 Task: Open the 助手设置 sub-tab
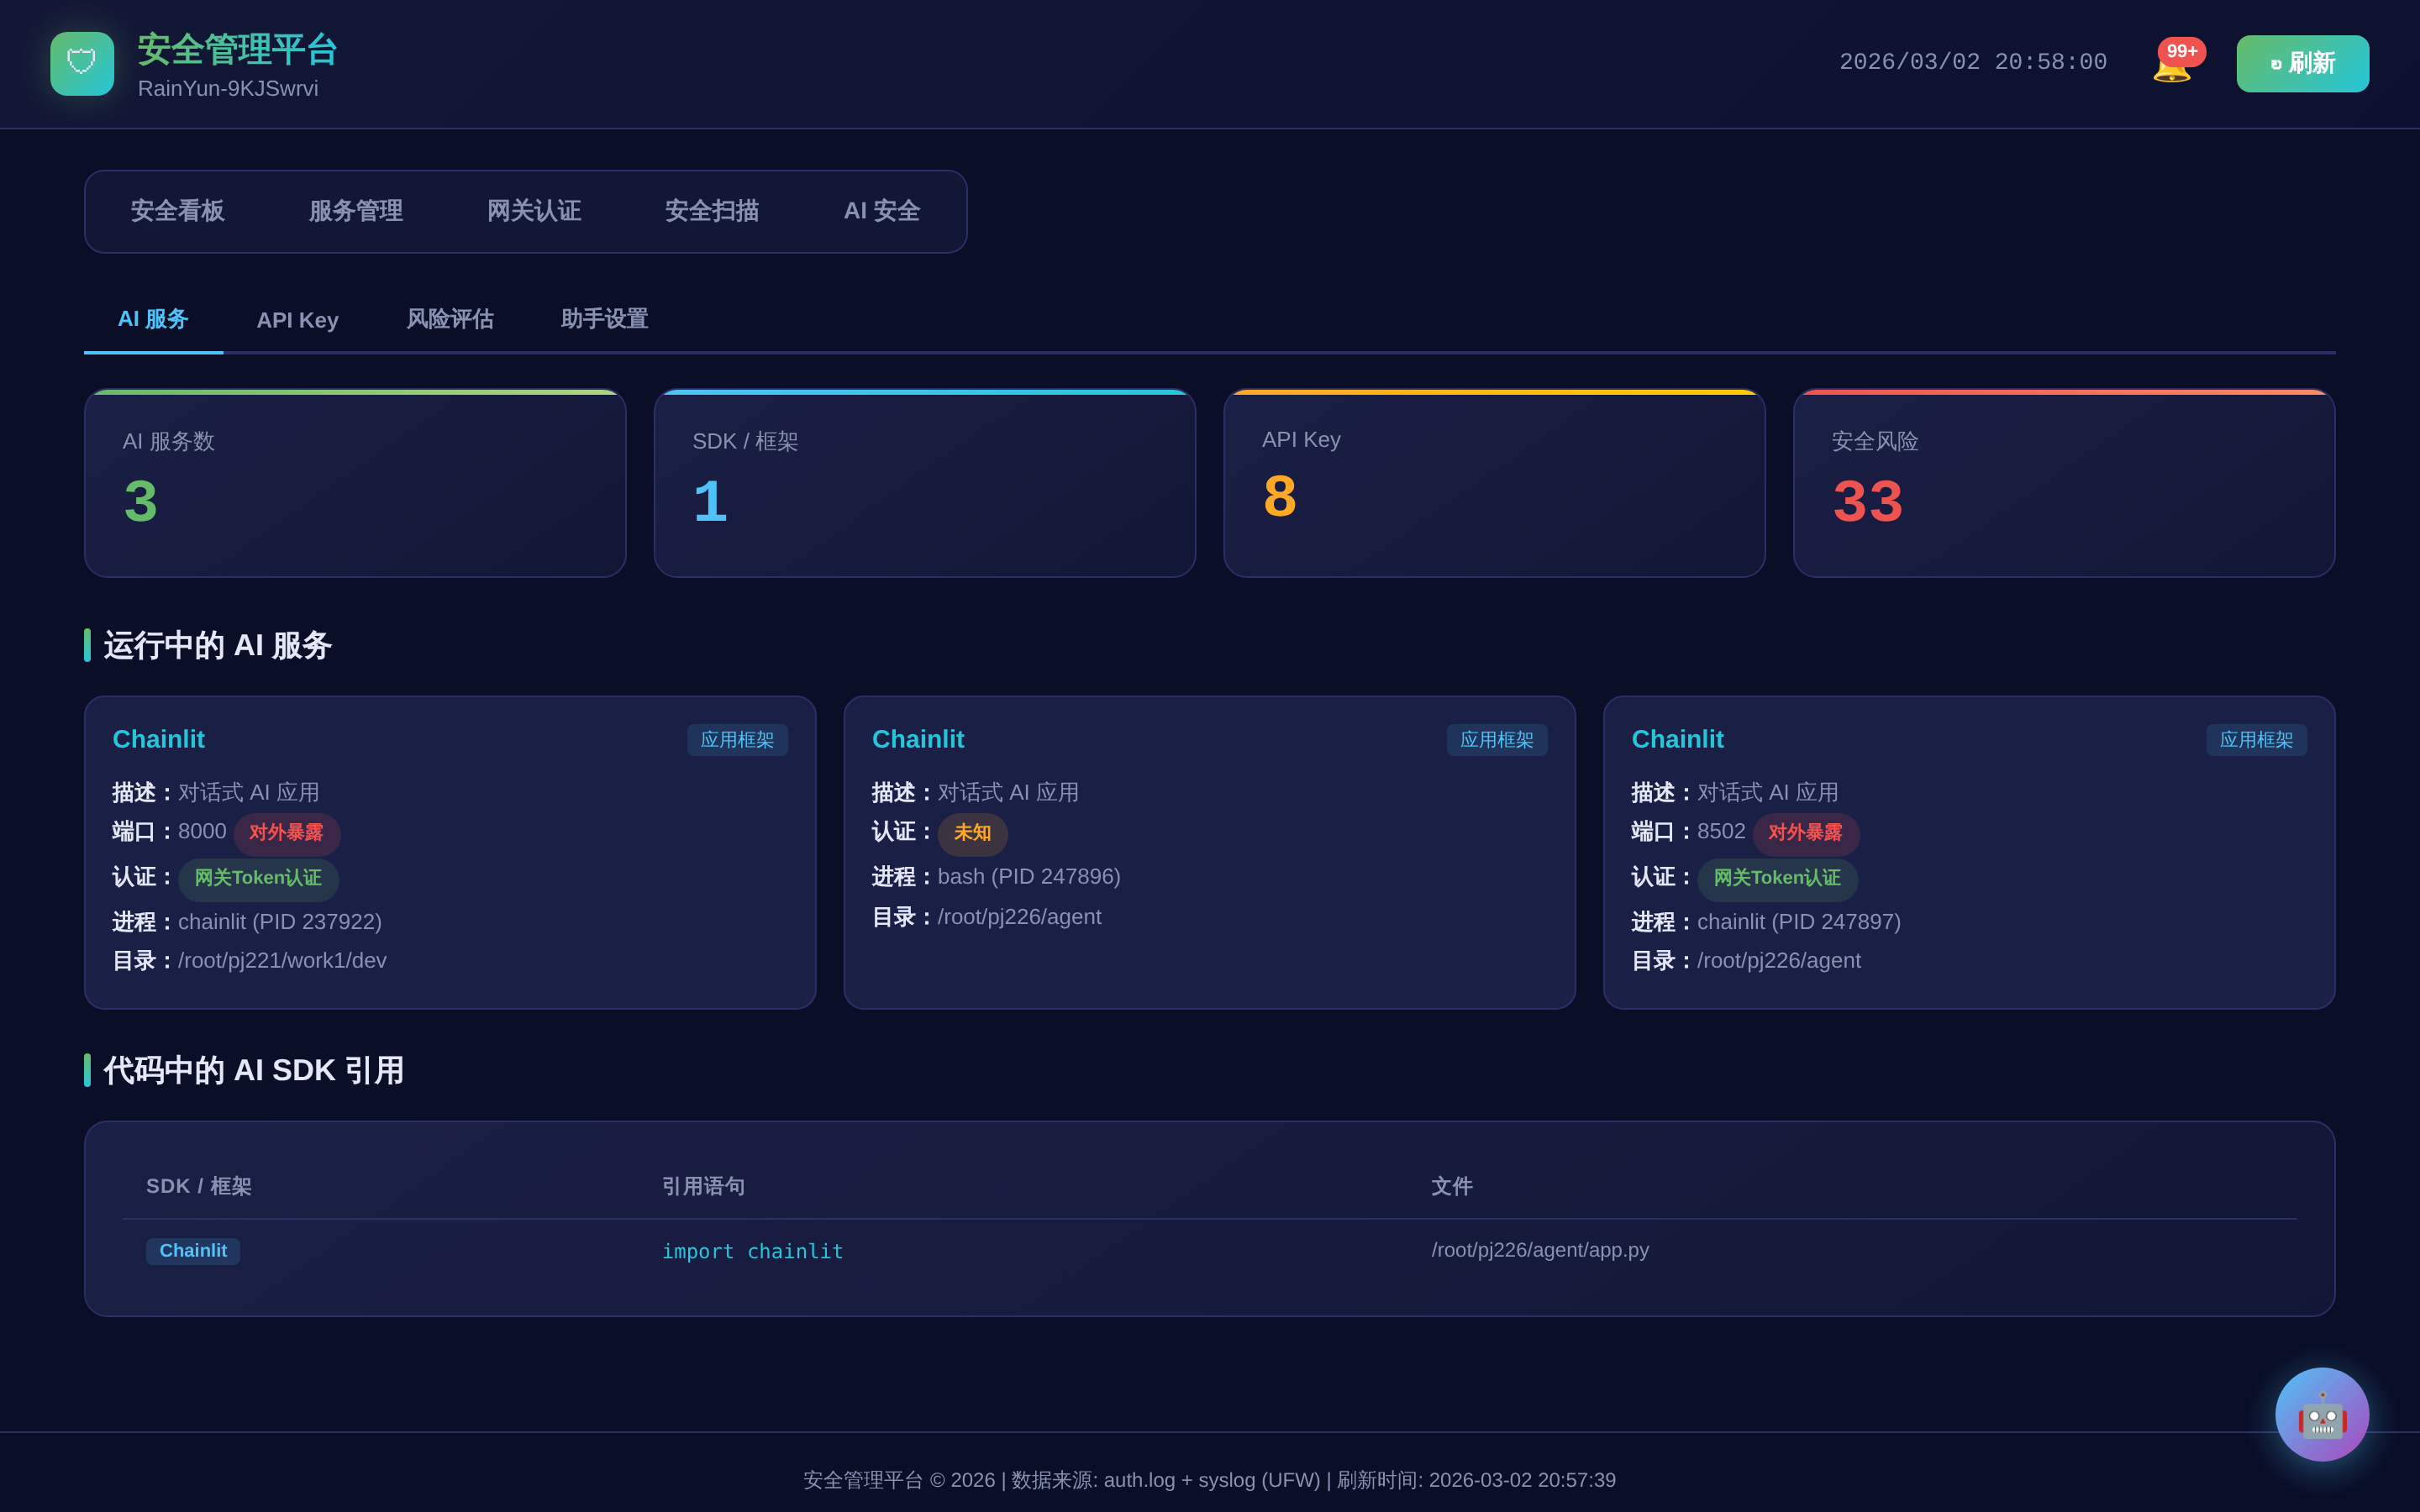(x=604, y=319)
